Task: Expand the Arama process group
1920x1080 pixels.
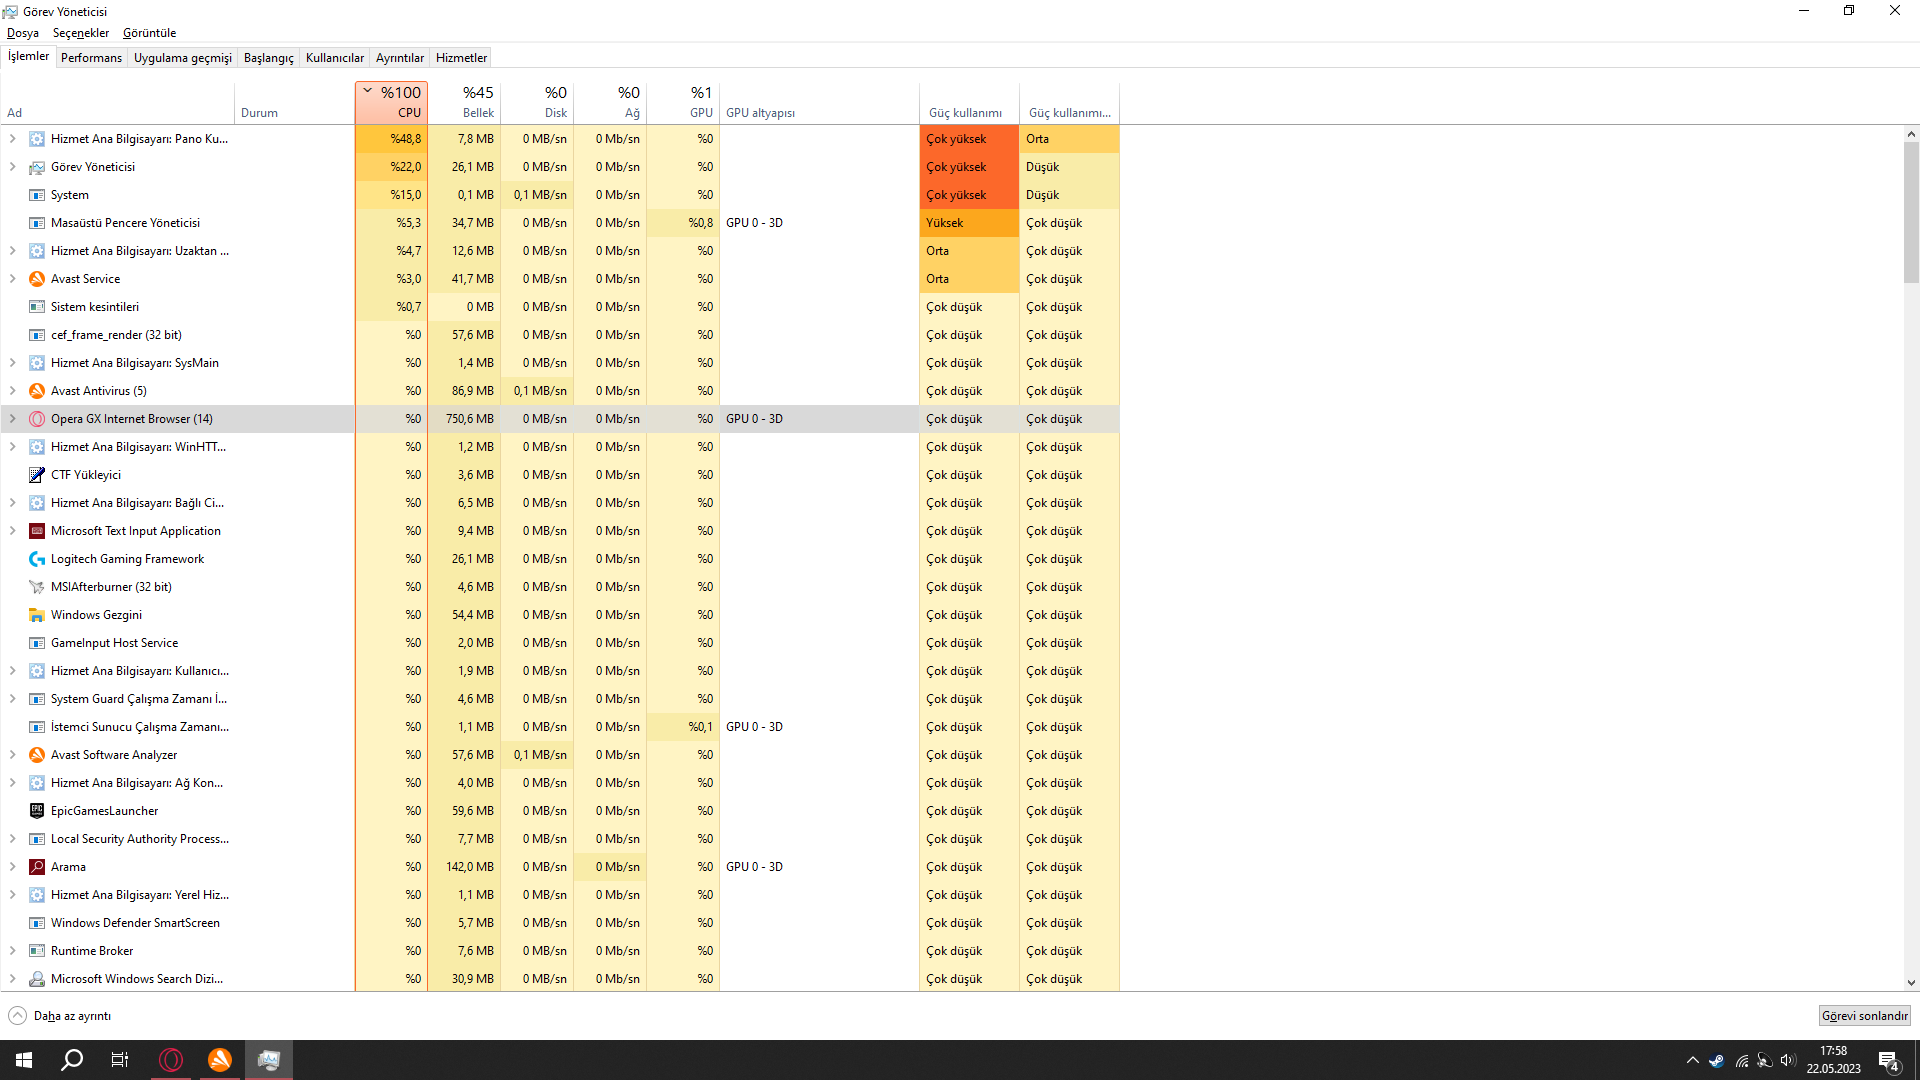Action: point(13,867)
